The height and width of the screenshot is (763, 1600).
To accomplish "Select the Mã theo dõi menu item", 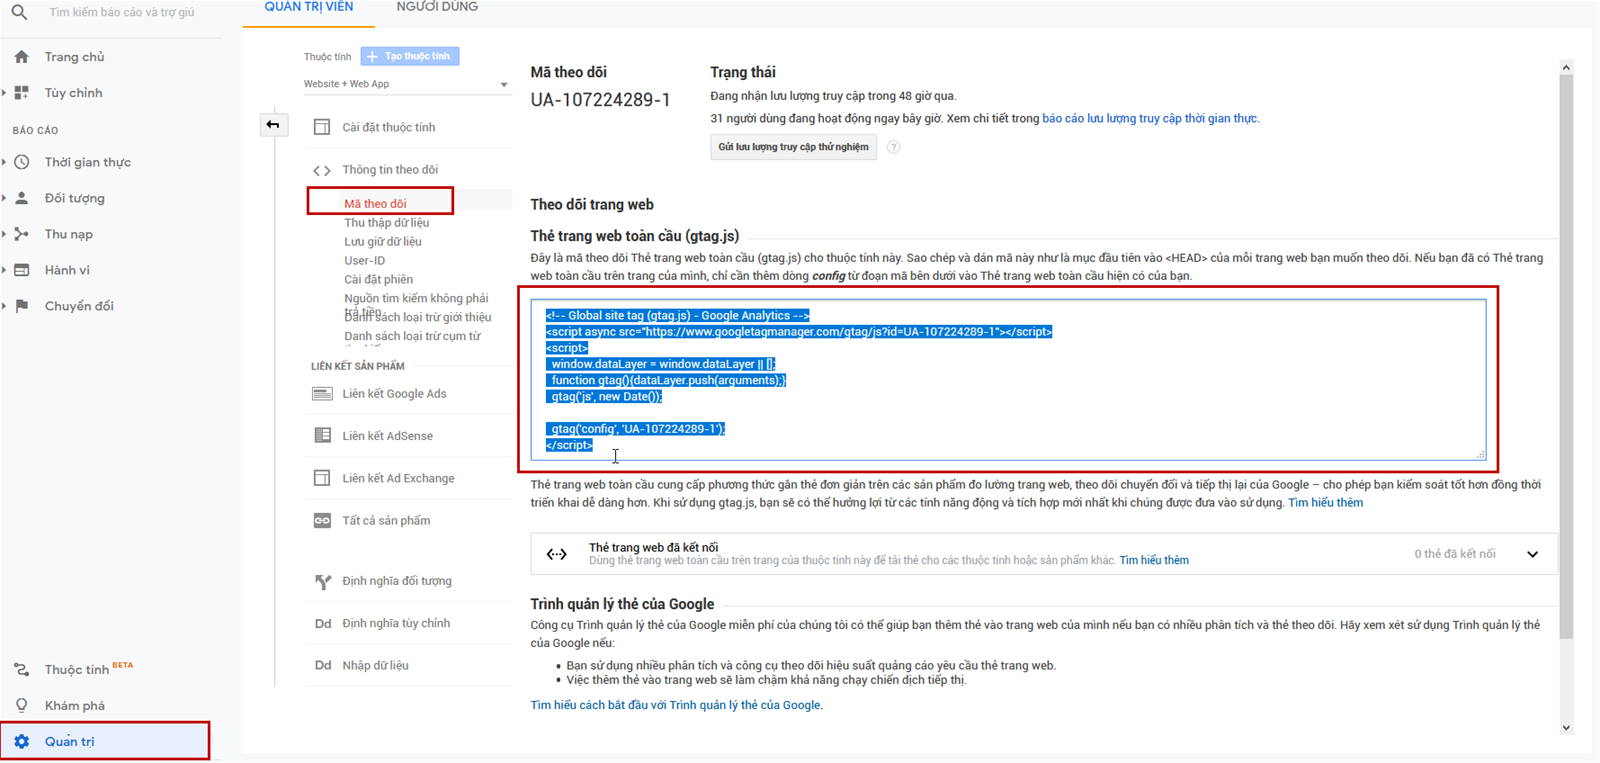I will [x=376, y=203].
